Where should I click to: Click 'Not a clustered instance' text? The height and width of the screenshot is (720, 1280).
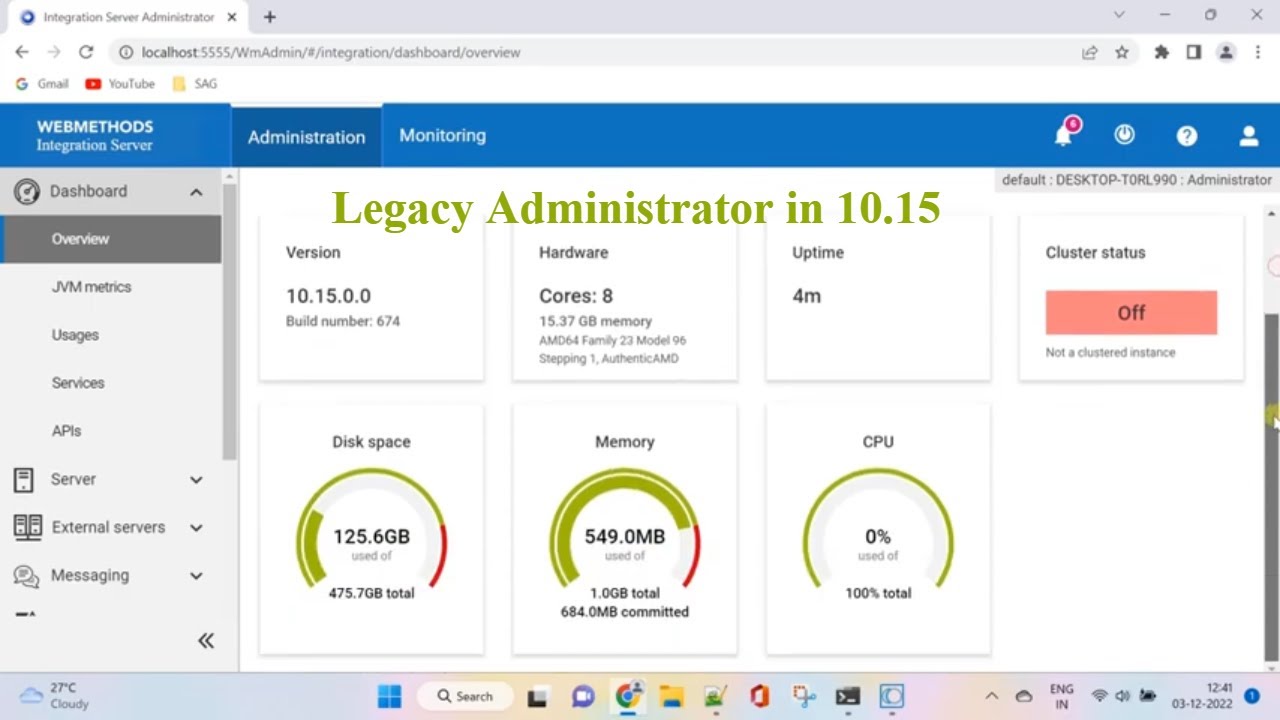(x=1111, y=352)
